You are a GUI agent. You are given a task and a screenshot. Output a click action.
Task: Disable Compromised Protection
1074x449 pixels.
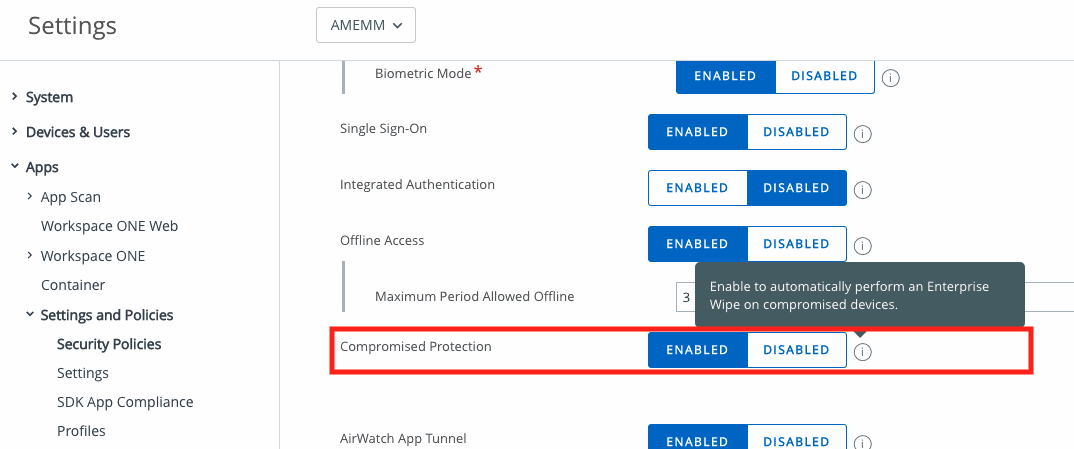coord(797,350)
